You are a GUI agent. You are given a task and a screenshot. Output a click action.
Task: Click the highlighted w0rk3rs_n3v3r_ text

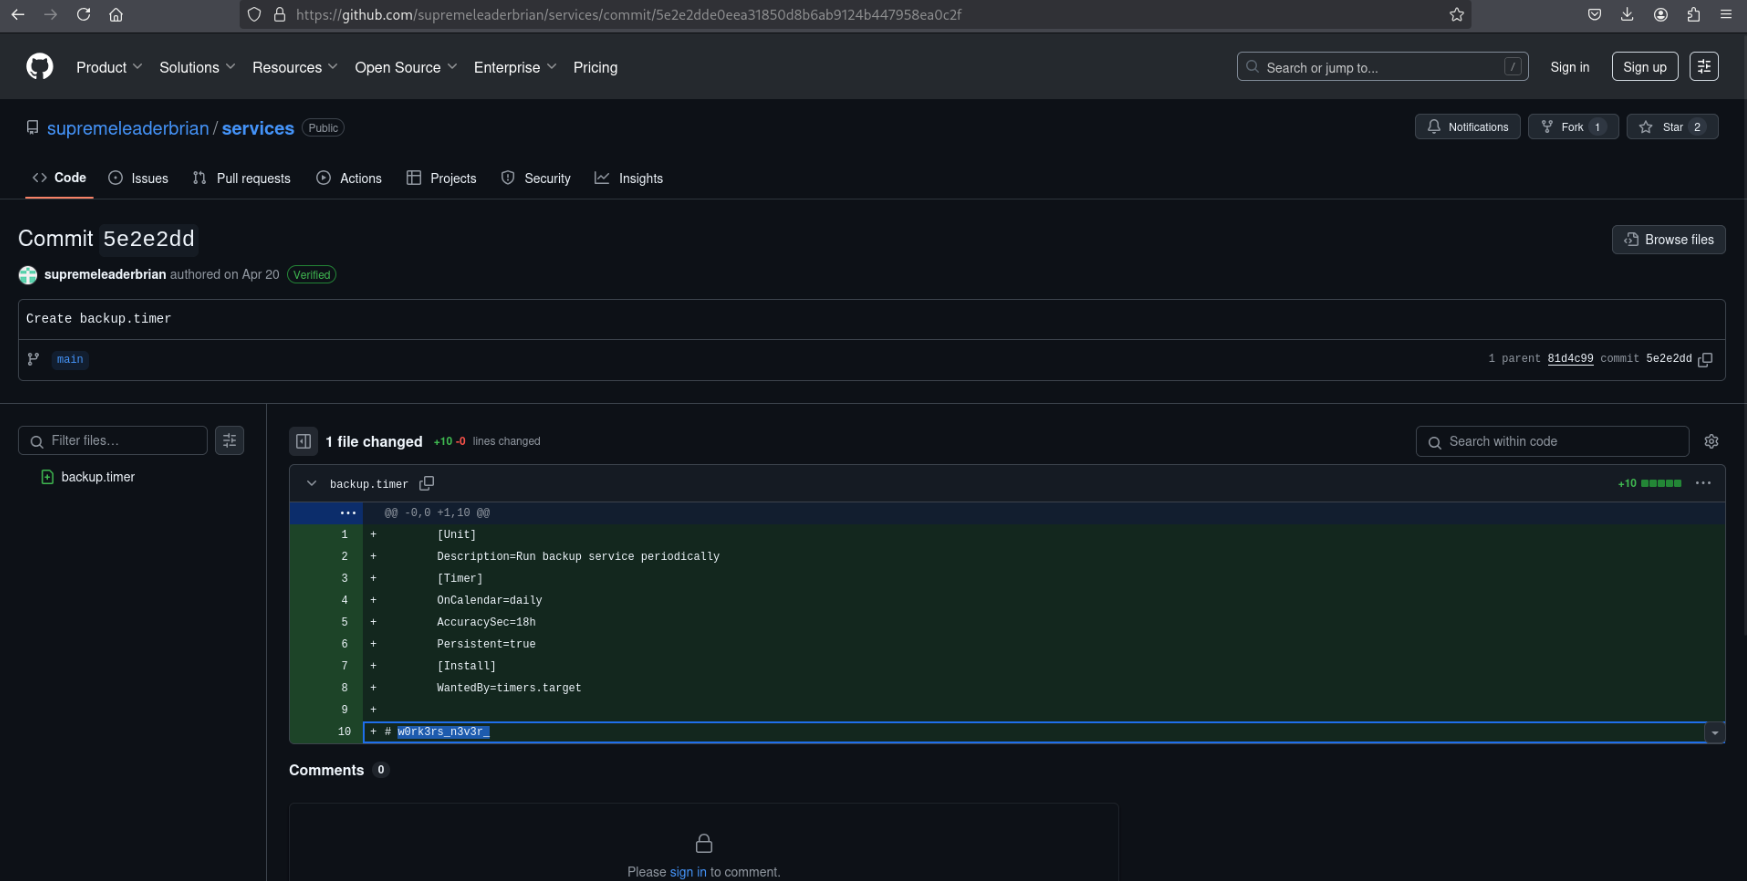click(x=443, y=732)
